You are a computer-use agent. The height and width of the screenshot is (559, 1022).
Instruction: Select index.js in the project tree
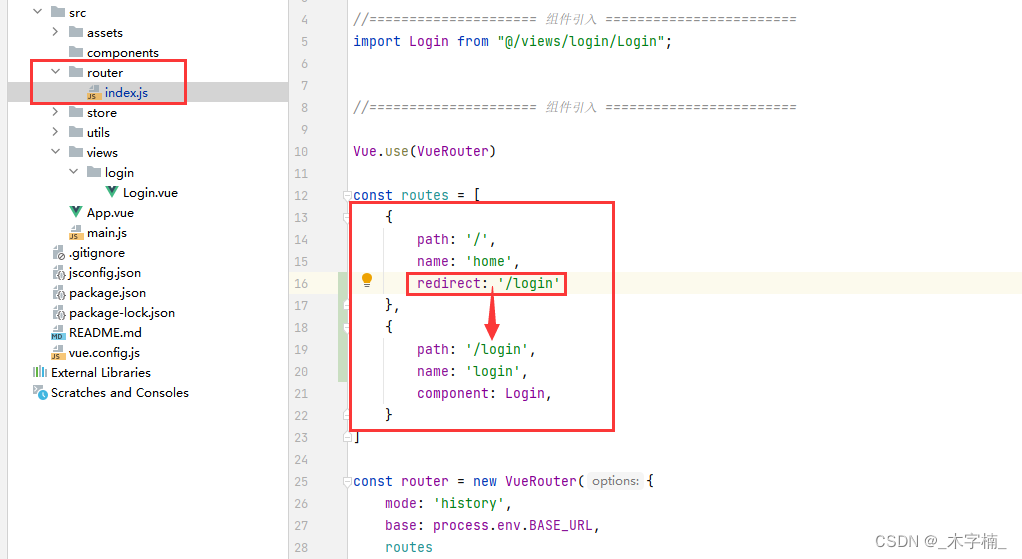pos(126,93)
